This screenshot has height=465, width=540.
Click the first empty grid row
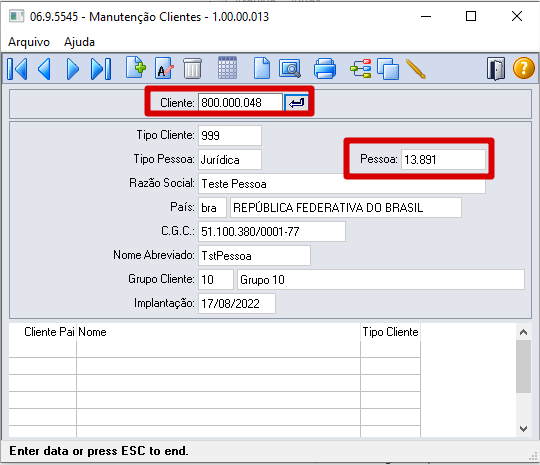(x=214, y=349)
